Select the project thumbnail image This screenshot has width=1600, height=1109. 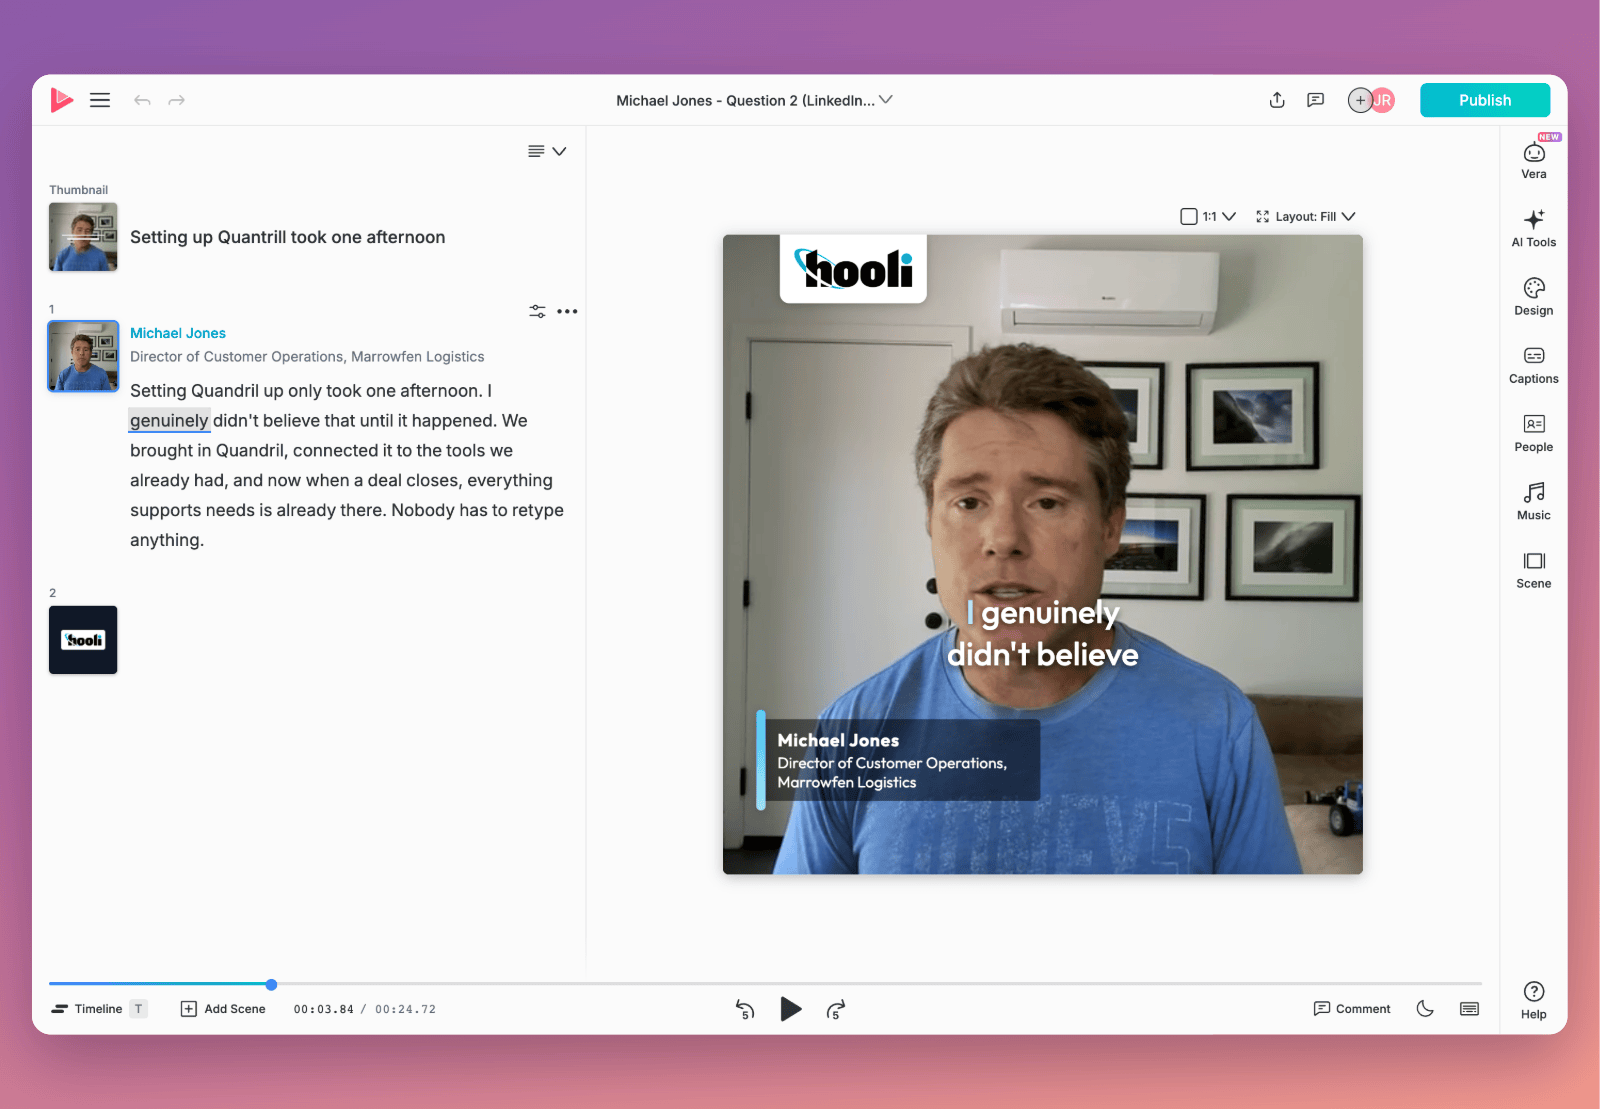(83, 237)
